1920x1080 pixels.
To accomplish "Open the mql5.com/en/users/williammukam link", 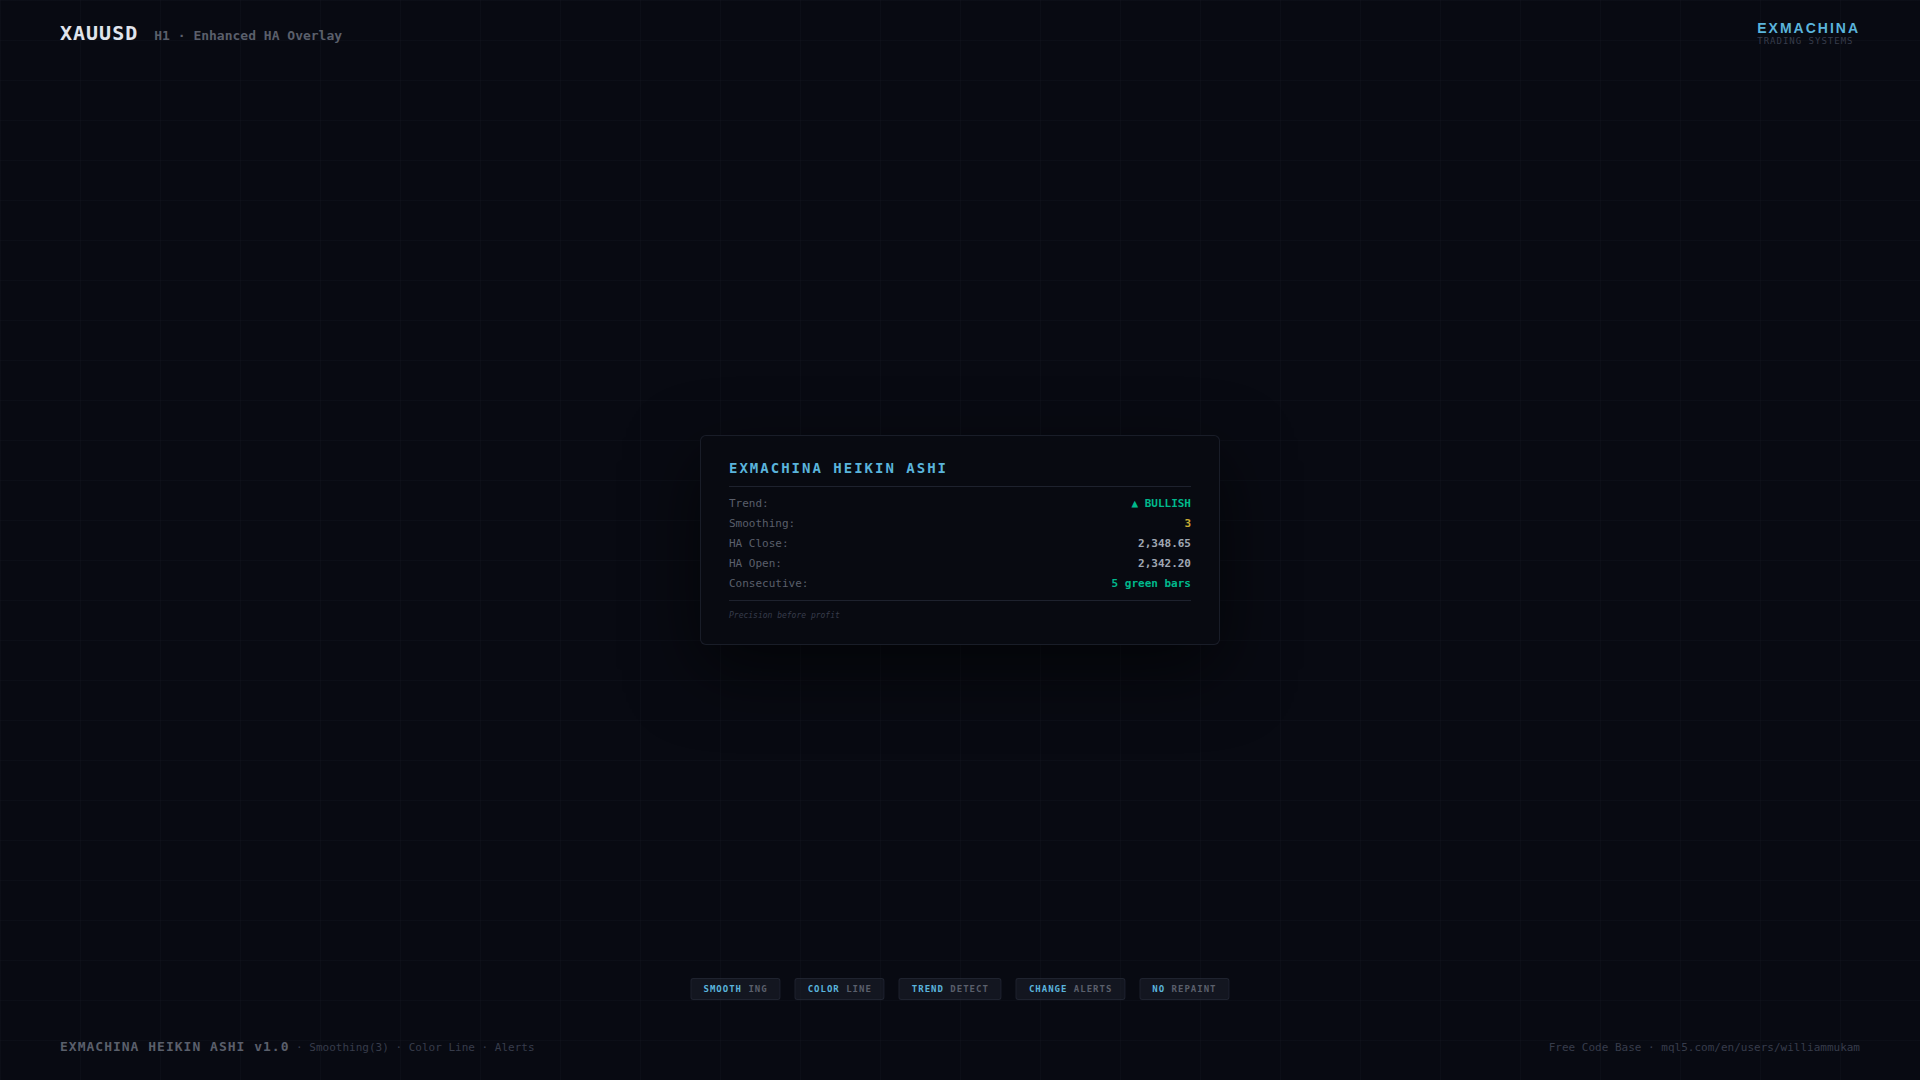I will 1760,1047.
